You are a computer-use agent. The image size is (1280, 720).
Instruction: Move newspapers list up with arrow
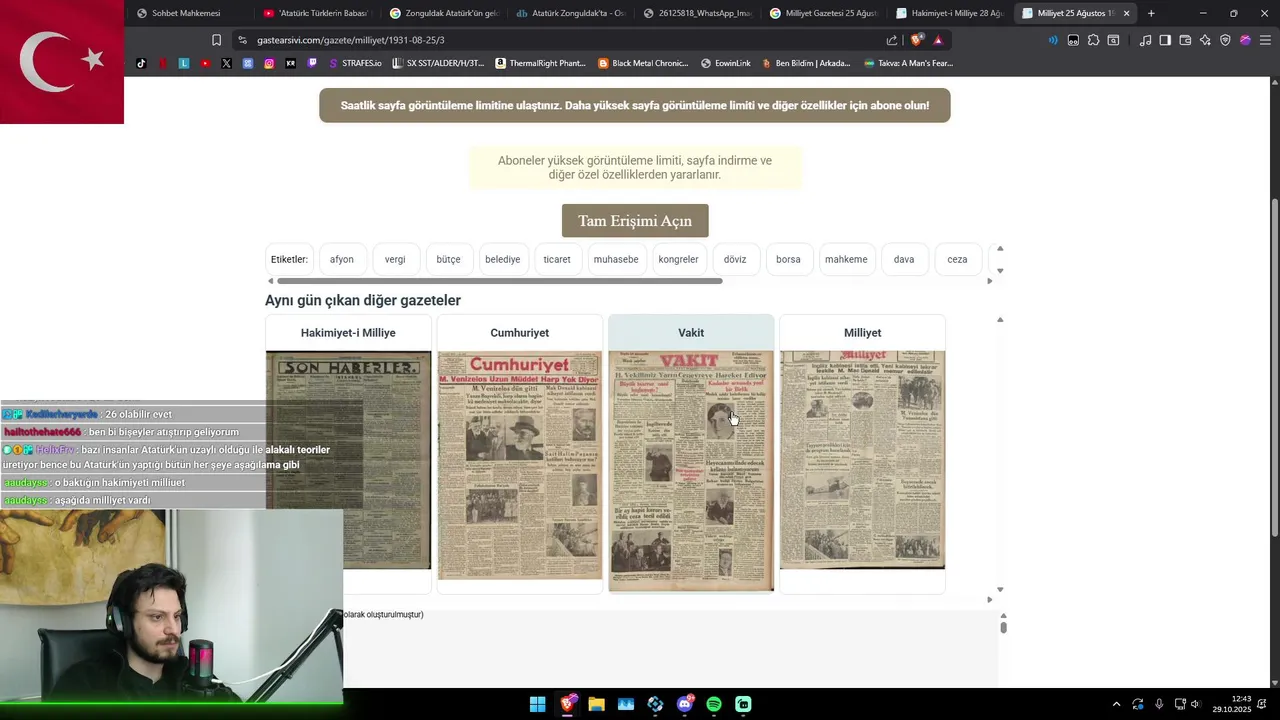[1000, 320]
